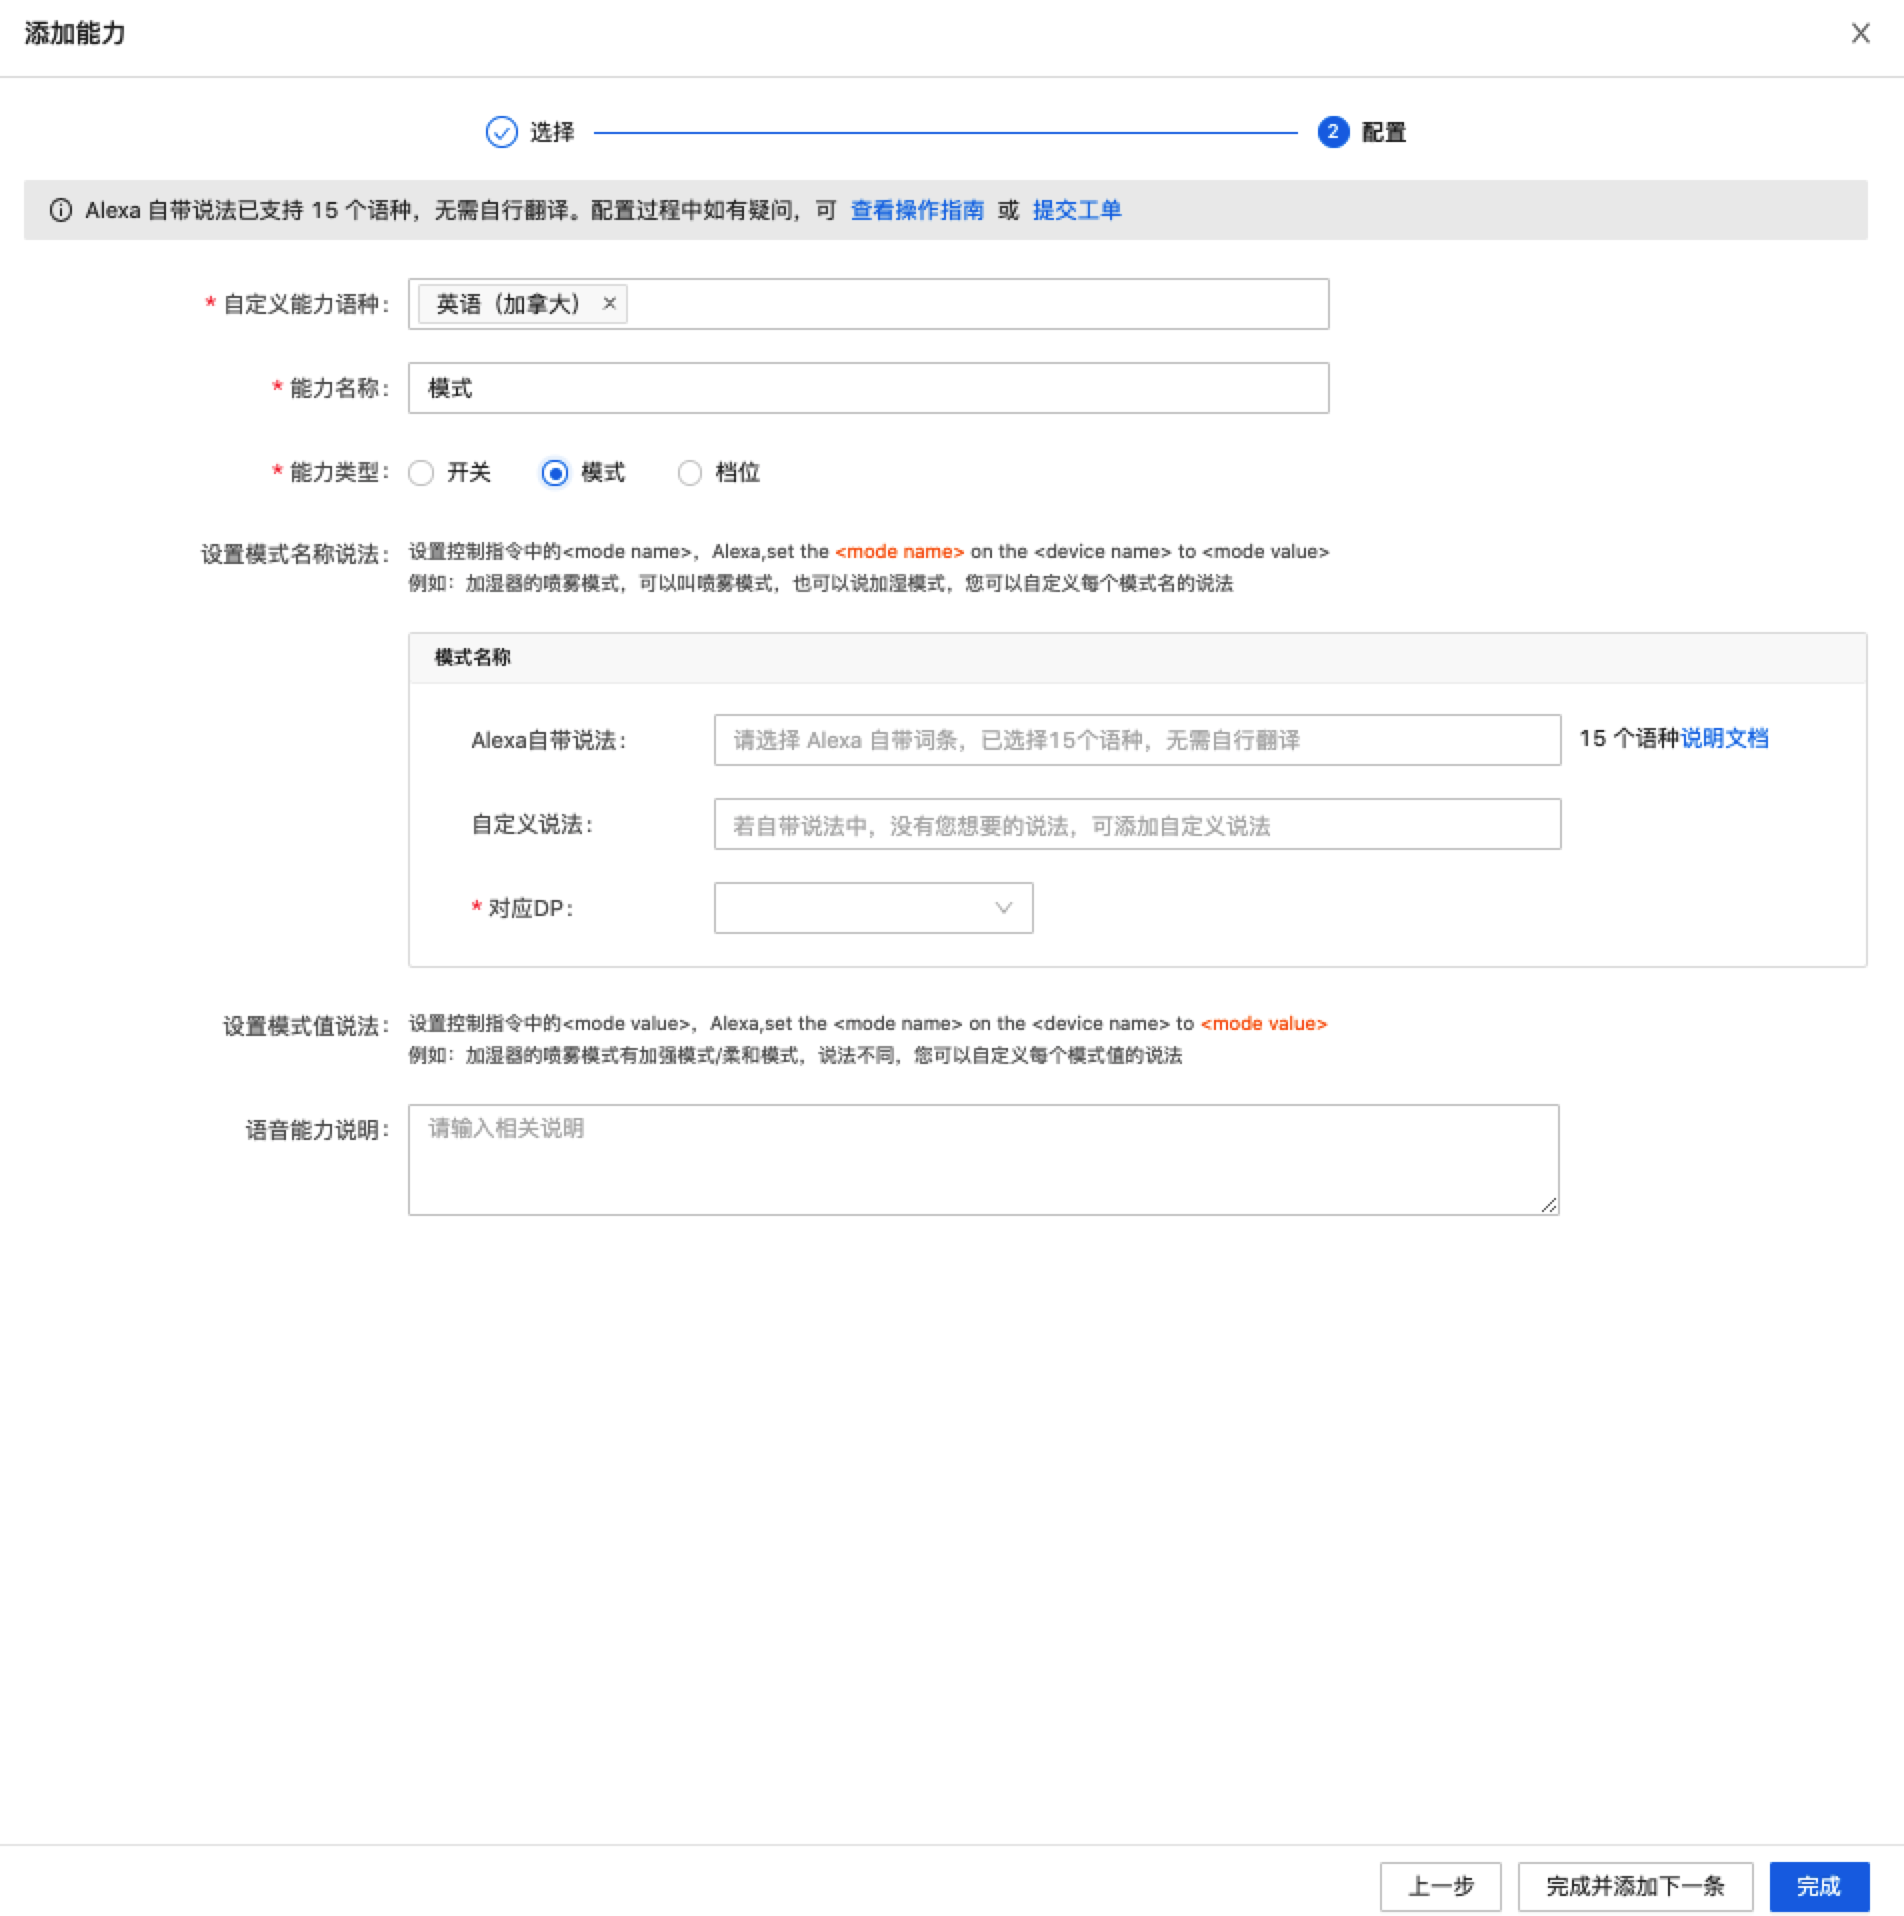Viewport: 1904px width, 1916px height.
Task: Click the 选择 step checkmark icon
Action: tap(501, 132)
